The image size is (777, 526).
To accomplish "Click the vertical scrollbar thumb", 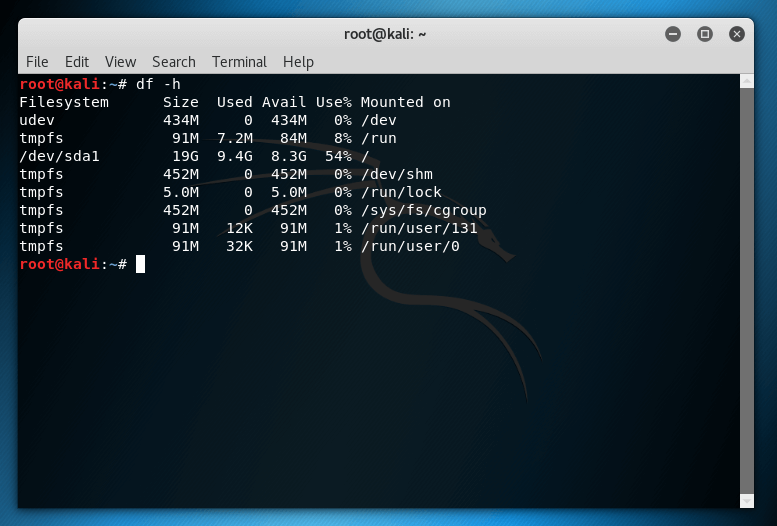I will pyautogui.click(x=747, y=291).
